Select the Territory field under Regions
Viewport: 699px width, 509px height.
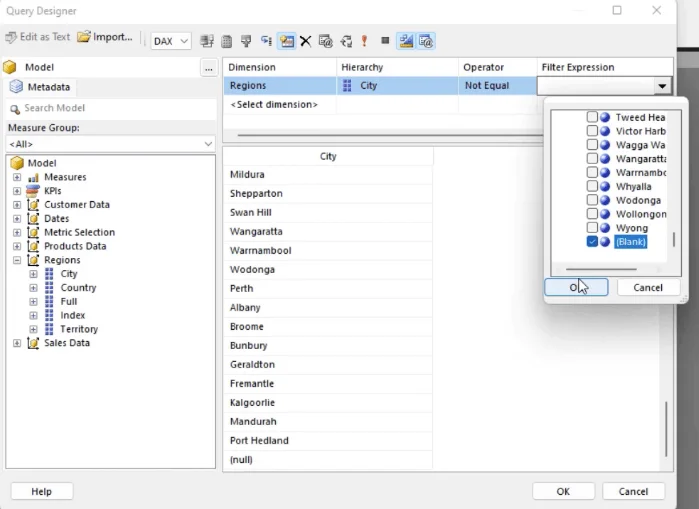tap(79, 329)
